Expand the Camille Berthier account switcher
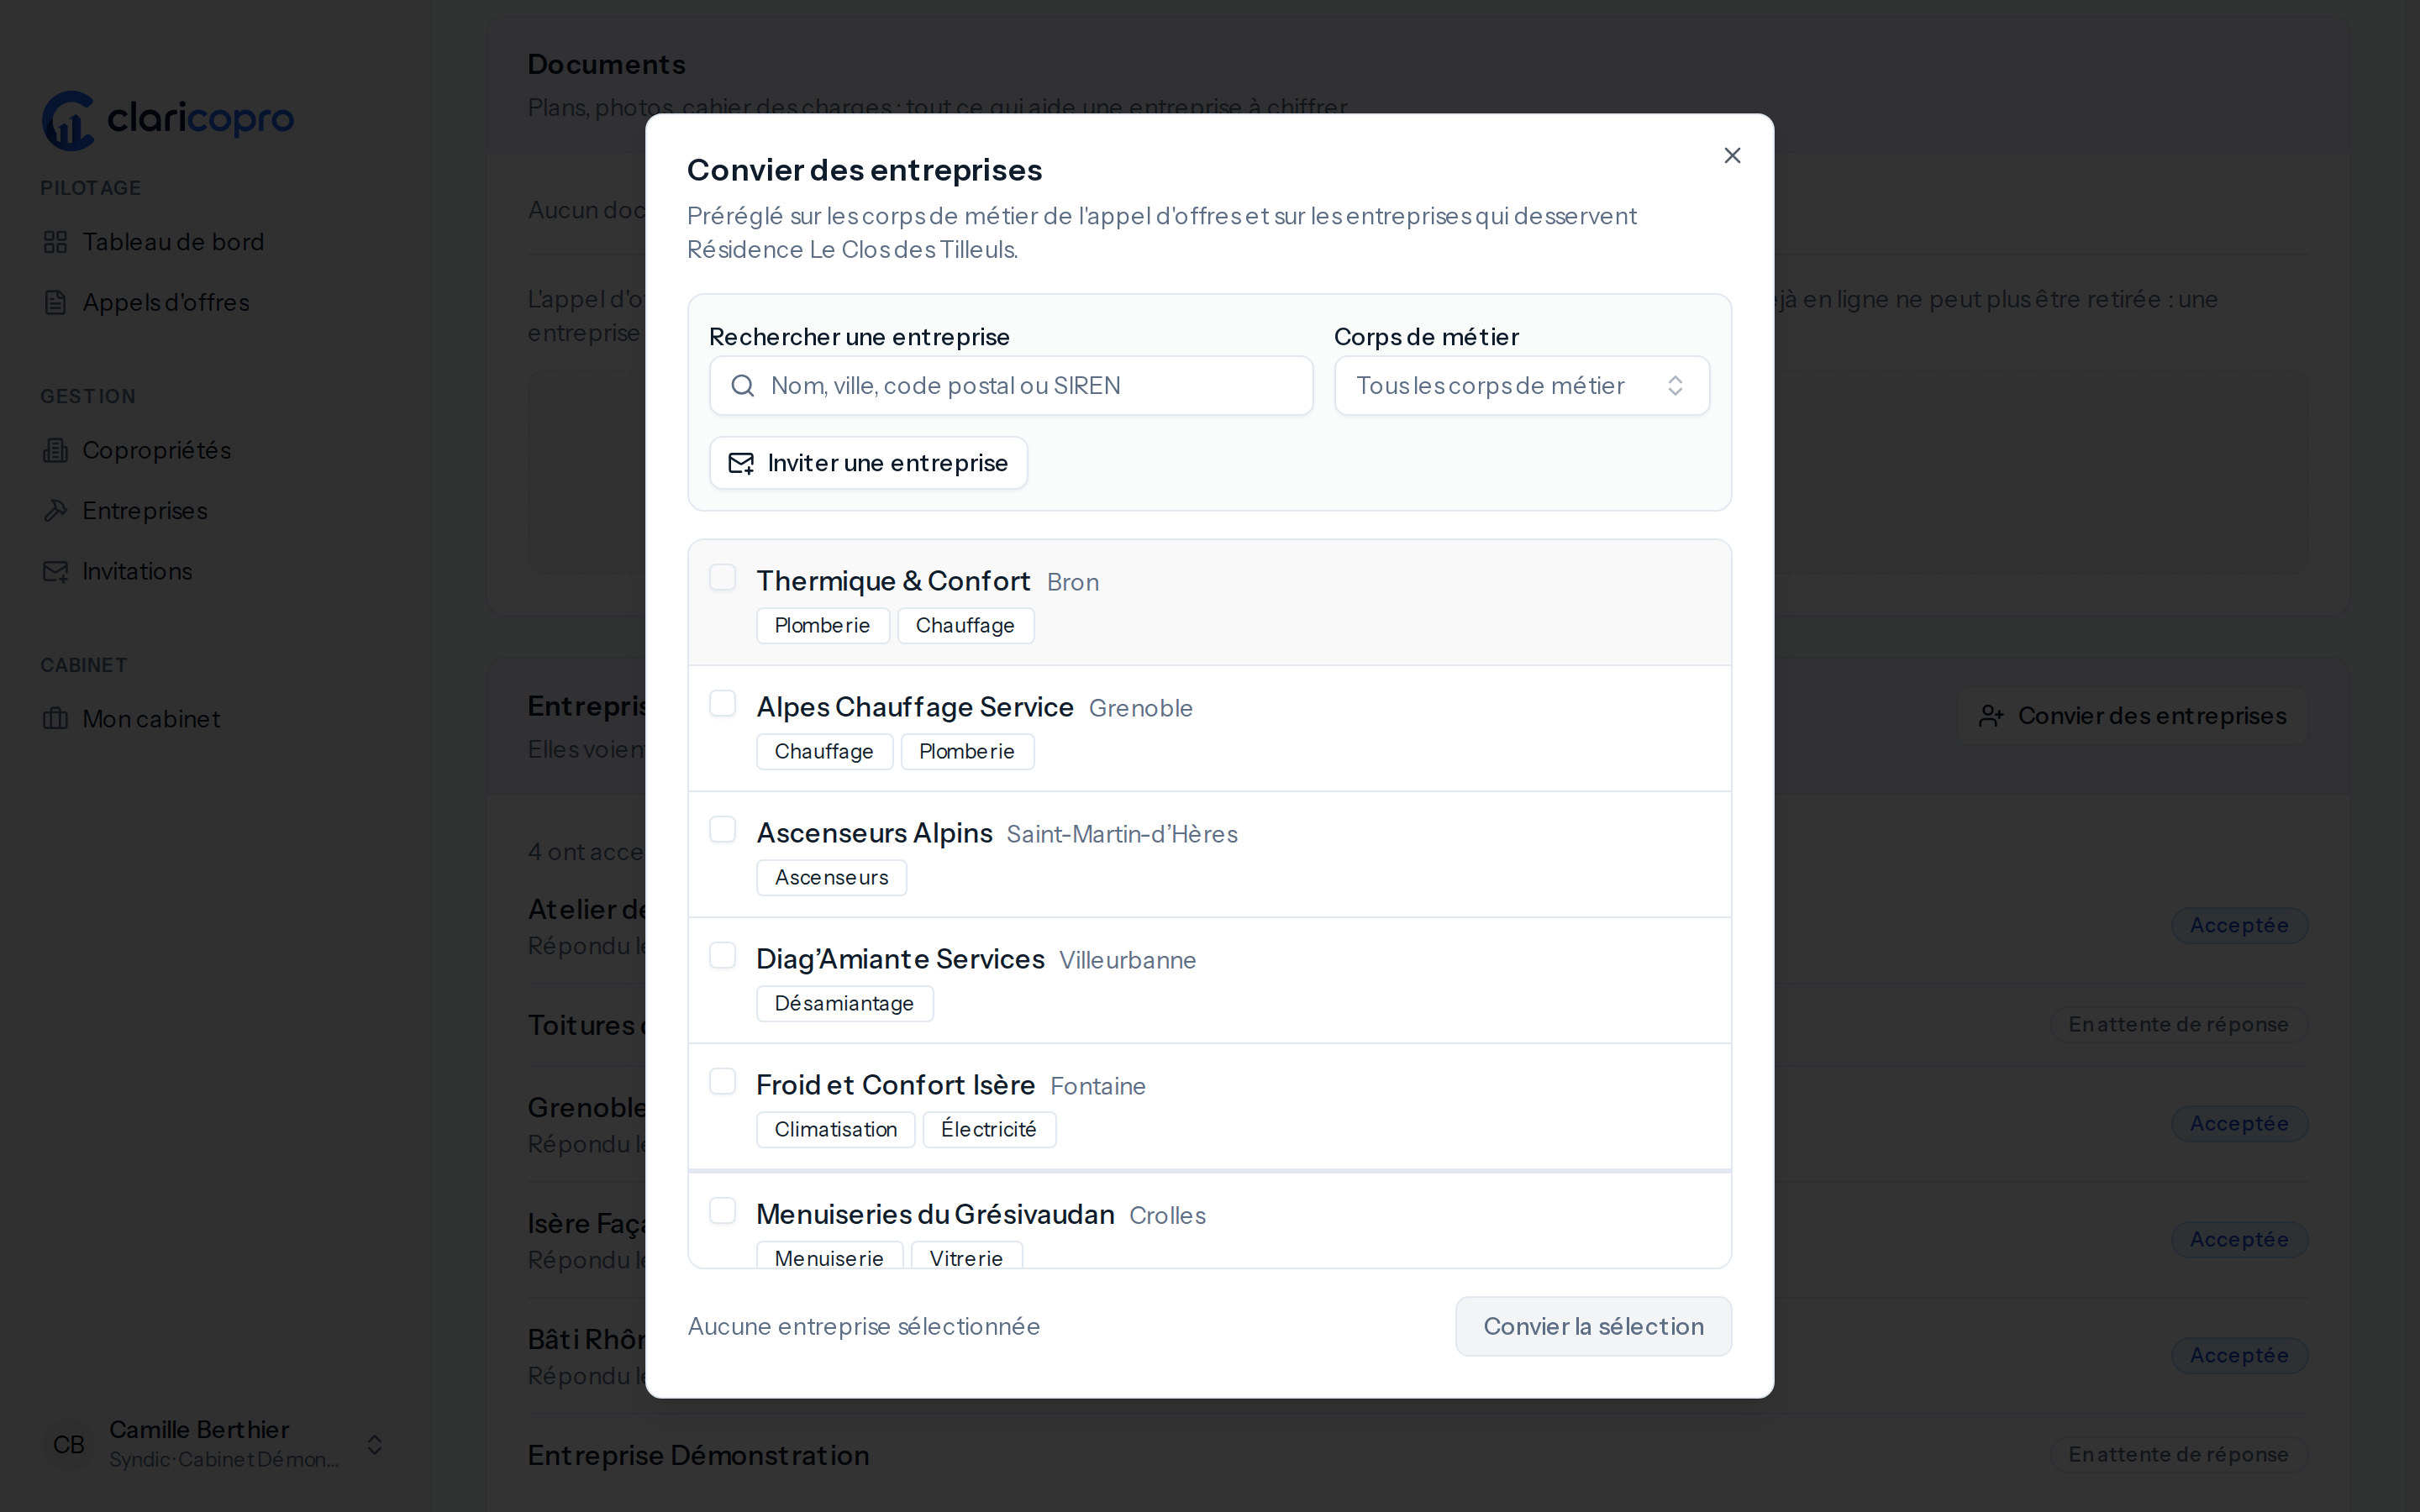 tap(375, 1444)
